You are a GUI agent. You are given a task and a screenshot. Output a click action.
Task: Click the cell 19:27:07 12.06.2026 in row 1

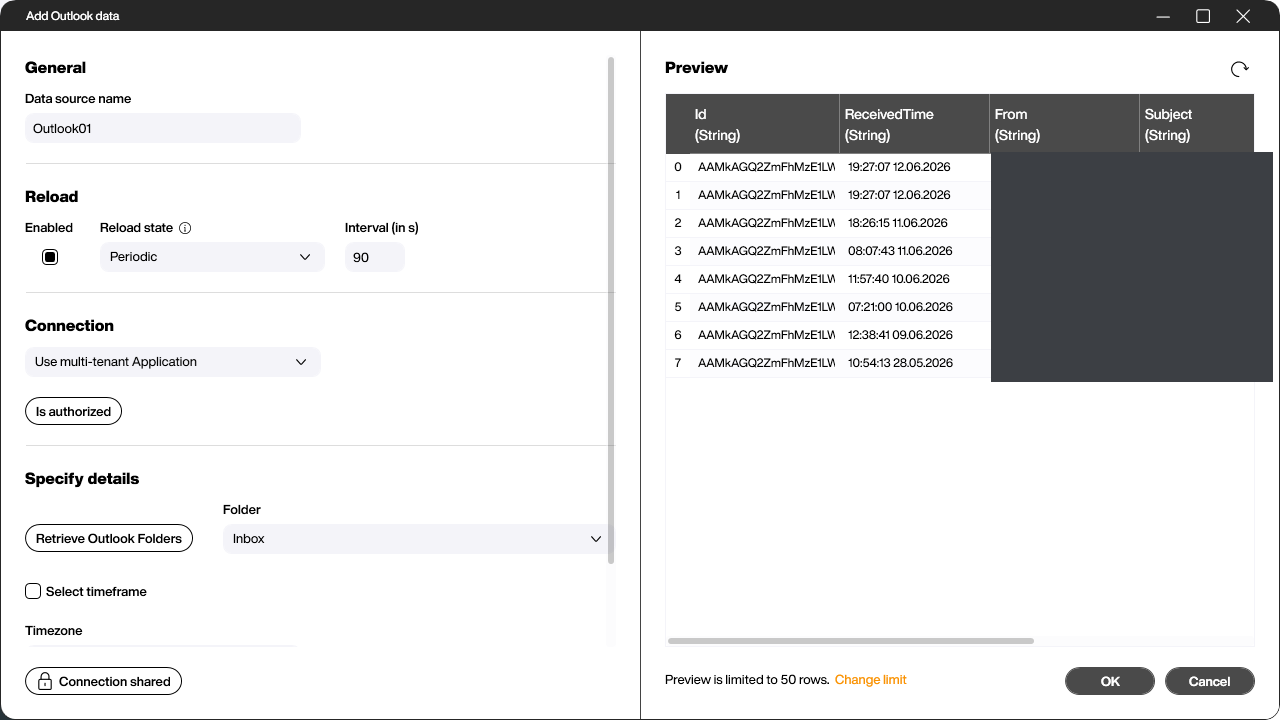(914, 195)
